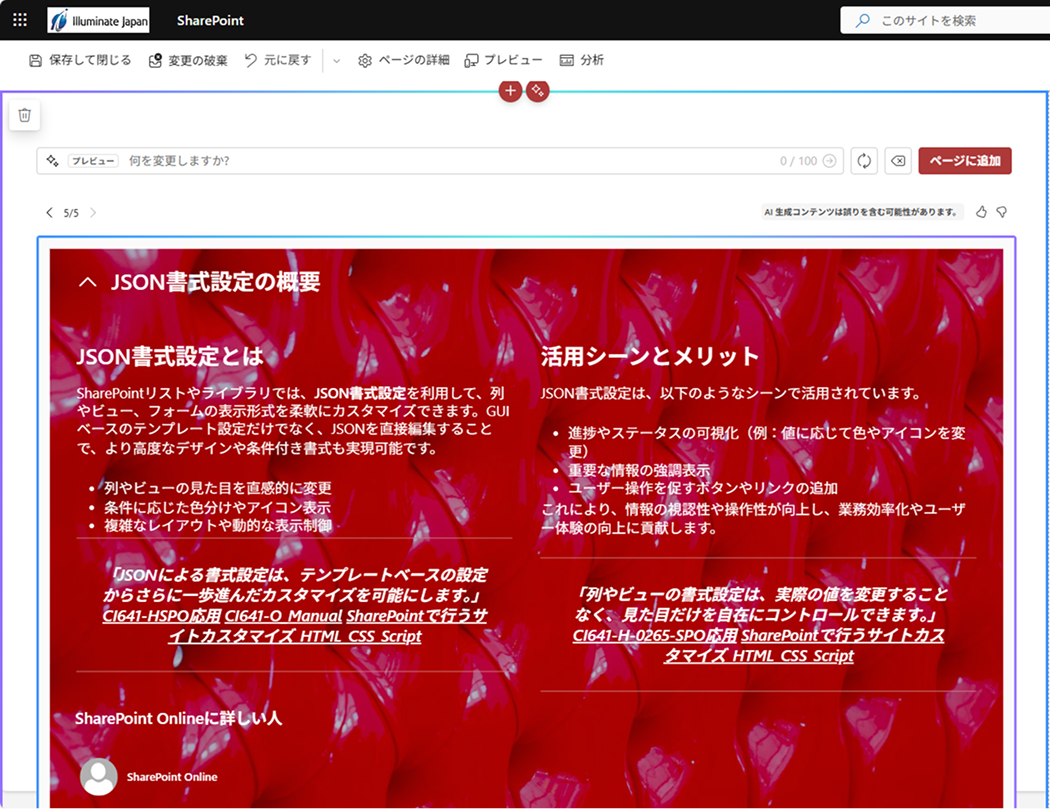Screen dimensions: 1050x809
Task: Open the CI641-H-0265-SPO応用 link
Action: point(655,636)
